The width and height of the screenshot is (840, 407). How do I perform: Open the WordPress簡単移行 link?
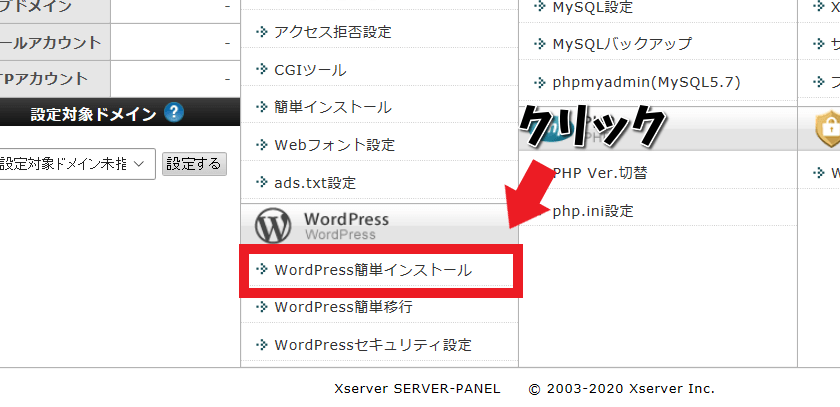(343, 307)
